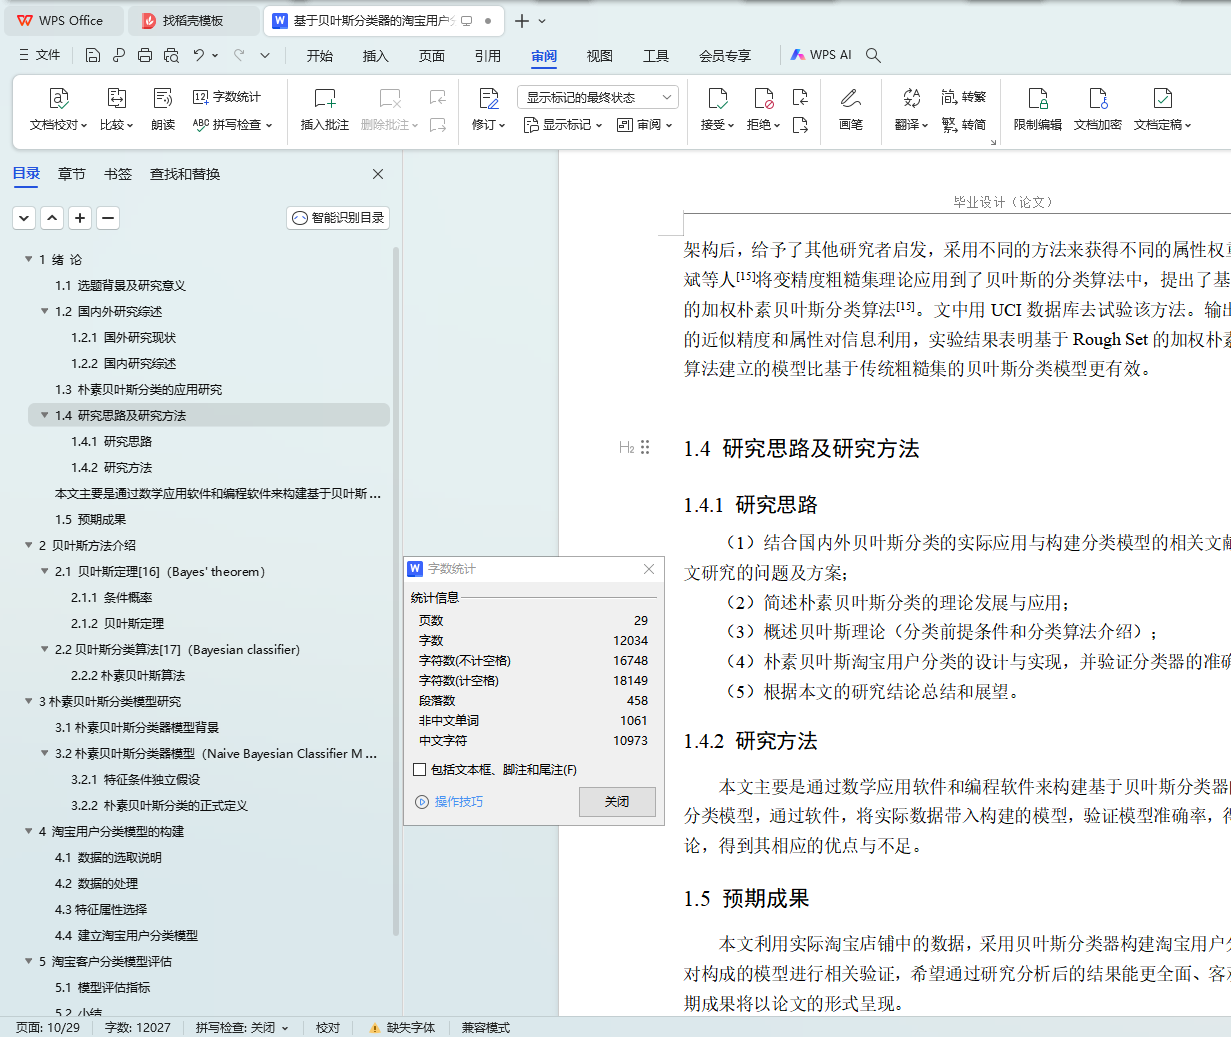Click 插入批注 insert comment
Image resolution: width=1231 pixels, height=1037 pixels.
[325, 110]
